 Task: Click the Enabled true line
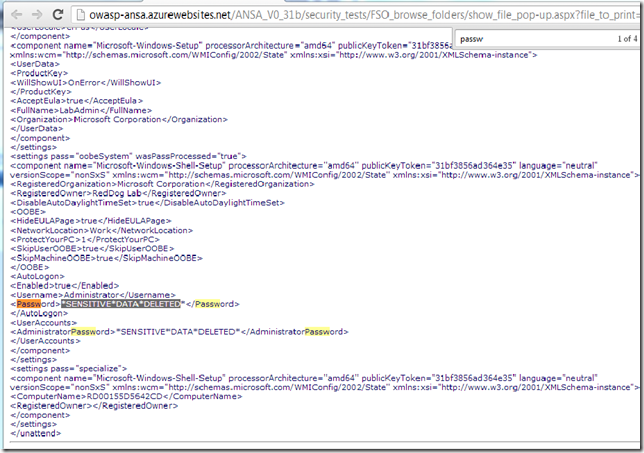click(x=64, y=286)
